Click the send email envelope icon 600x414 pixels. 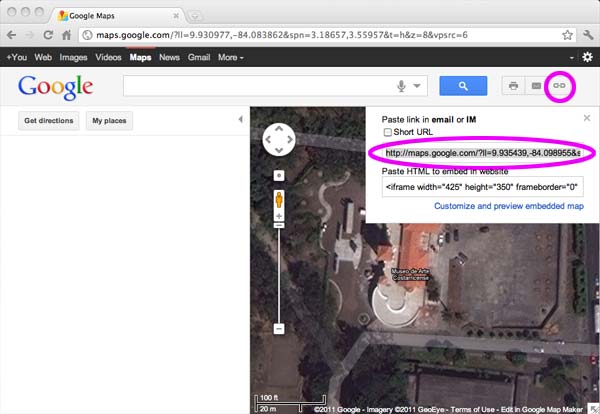536,86
